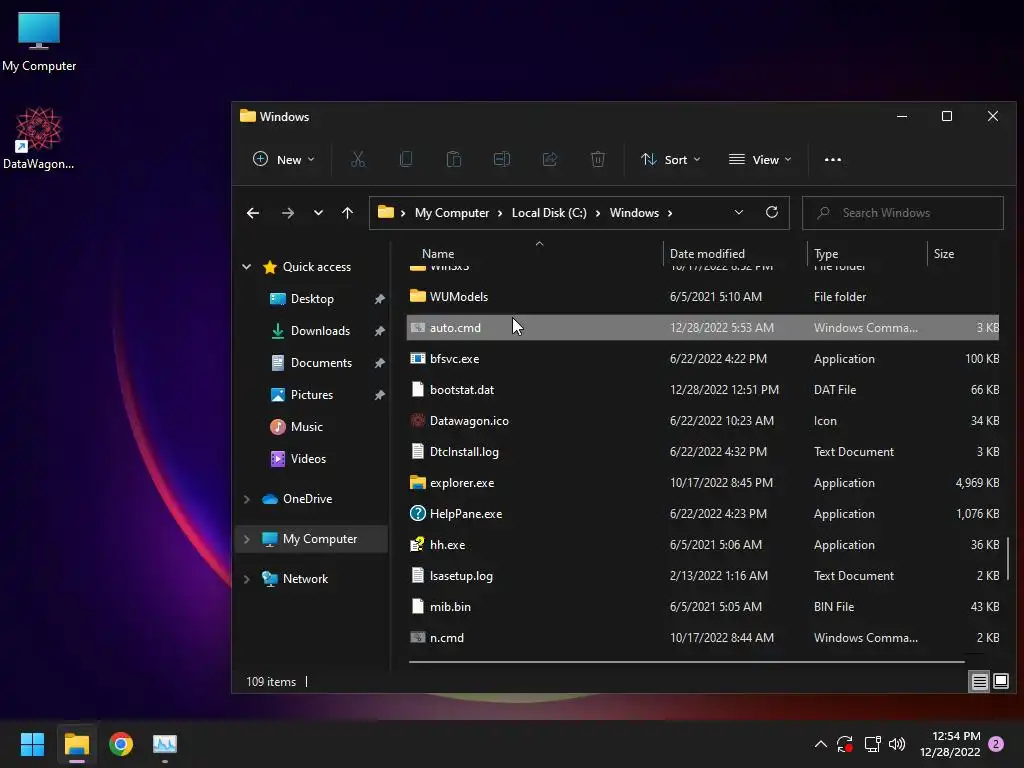Show hidden system tray icons

click(821, 744)
